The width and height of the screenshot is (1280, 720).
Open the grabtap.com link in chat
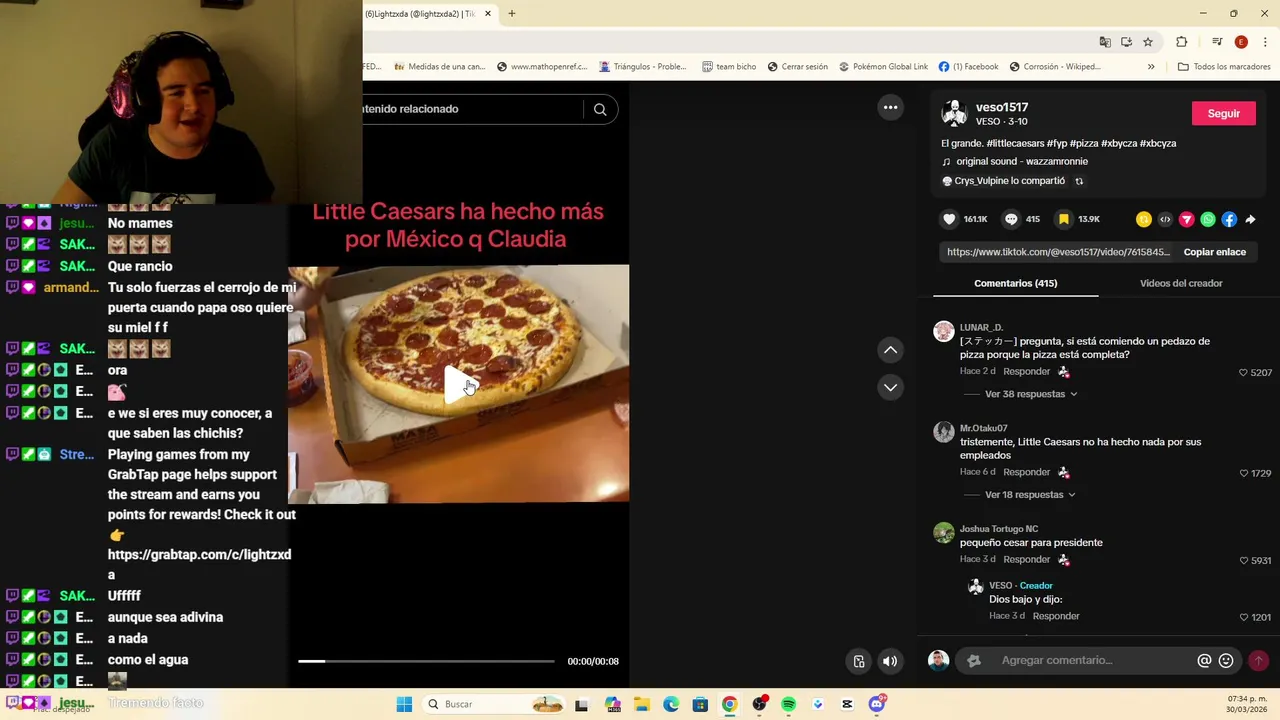click(199, 565)
